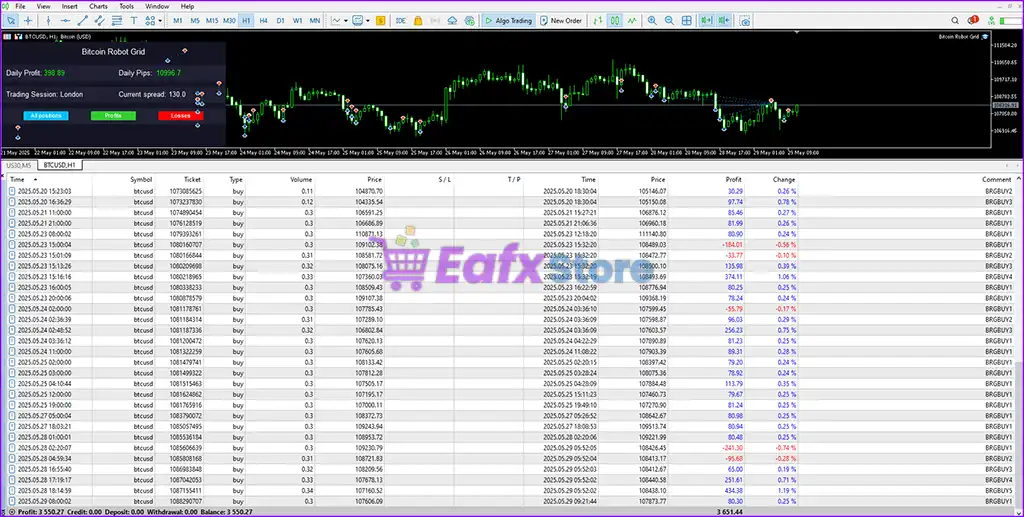This screenshot has width=1024, height=517.
Task: Select the trendline drawing tool
Action: click(x=82, y=21)
